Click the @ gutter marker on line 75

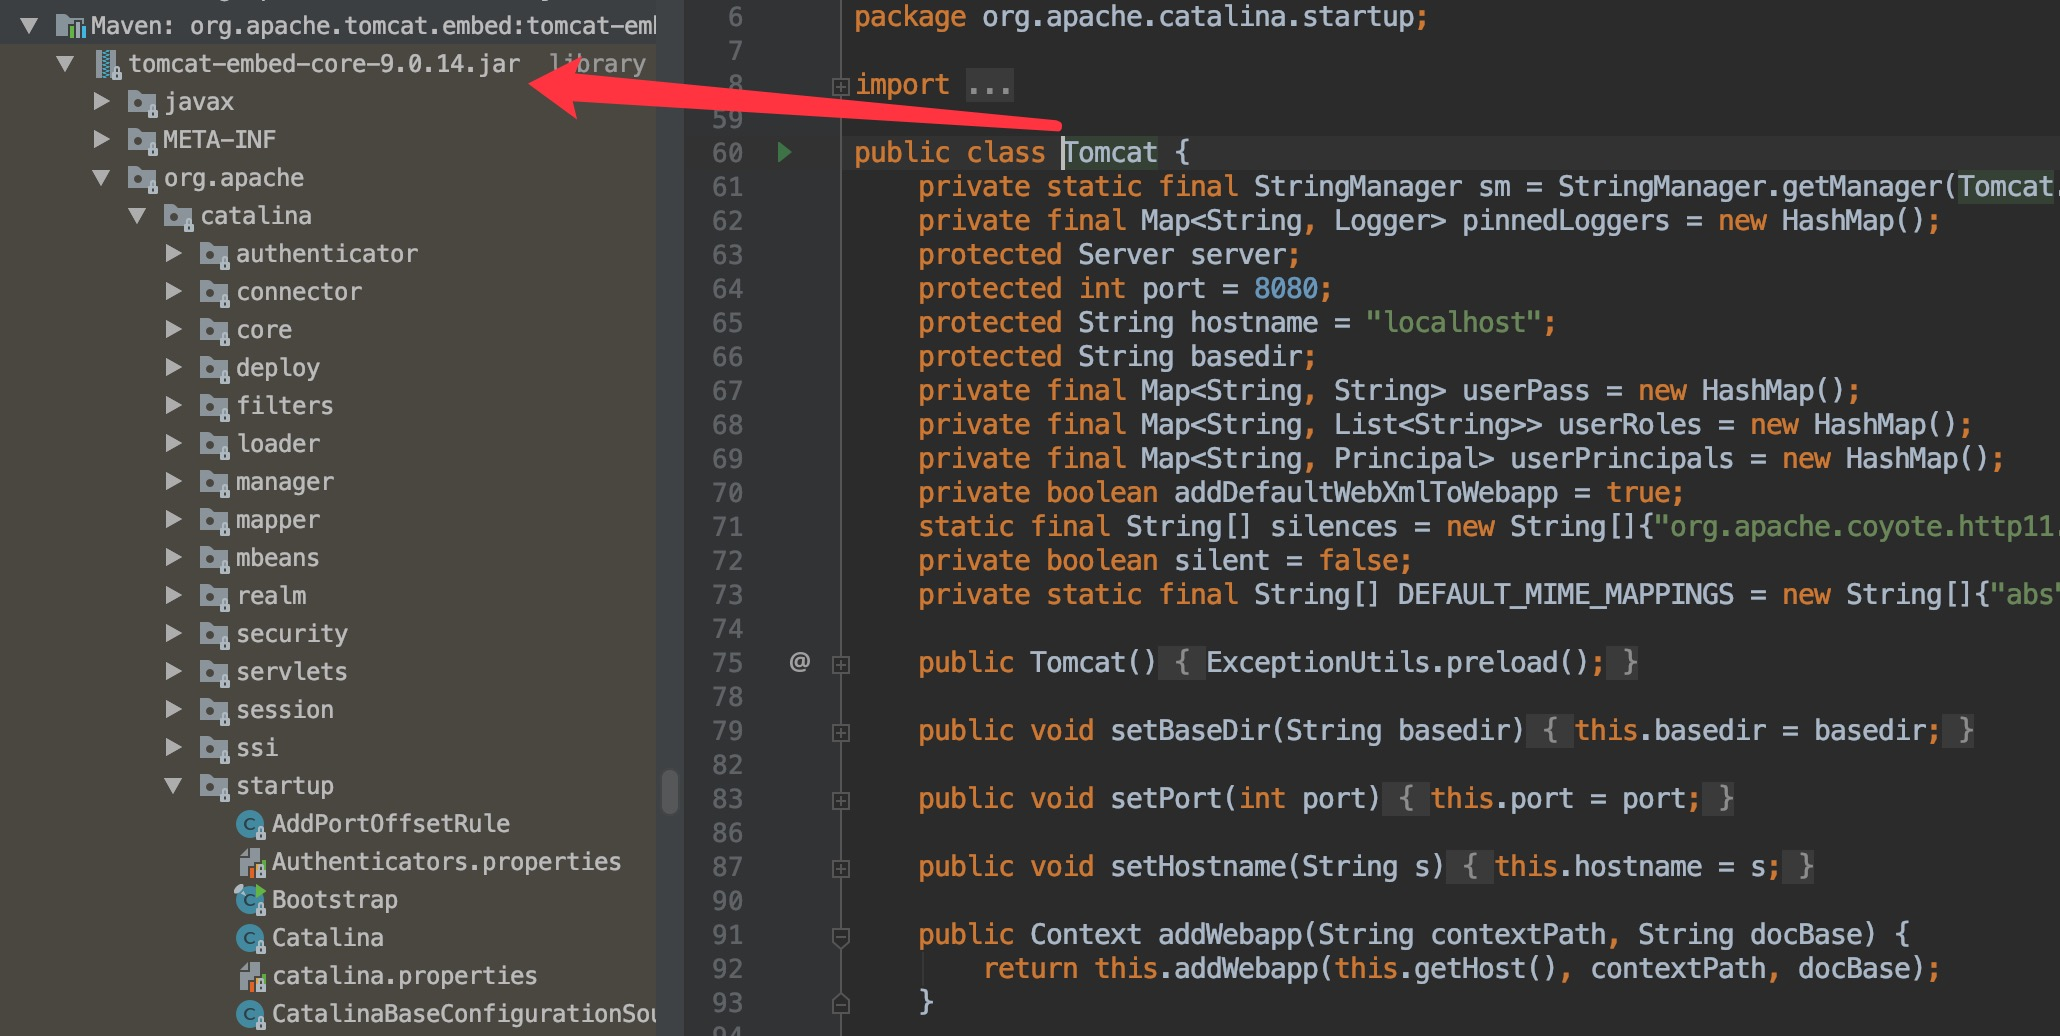point(799,662)
